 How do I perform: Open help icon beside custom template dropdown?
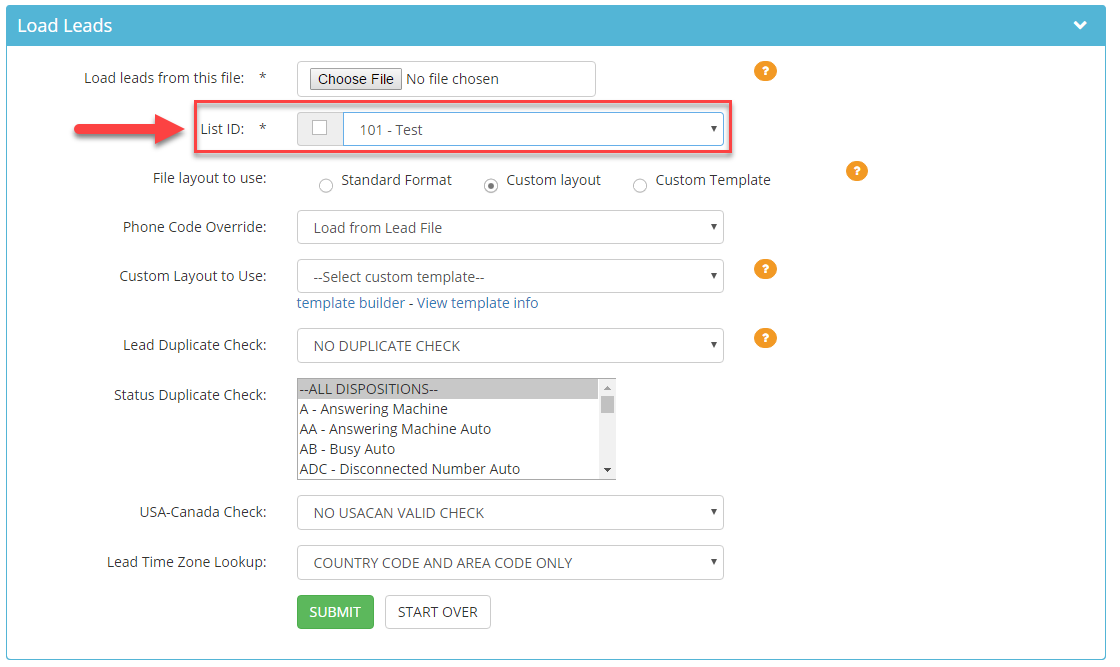click(765, 269)
